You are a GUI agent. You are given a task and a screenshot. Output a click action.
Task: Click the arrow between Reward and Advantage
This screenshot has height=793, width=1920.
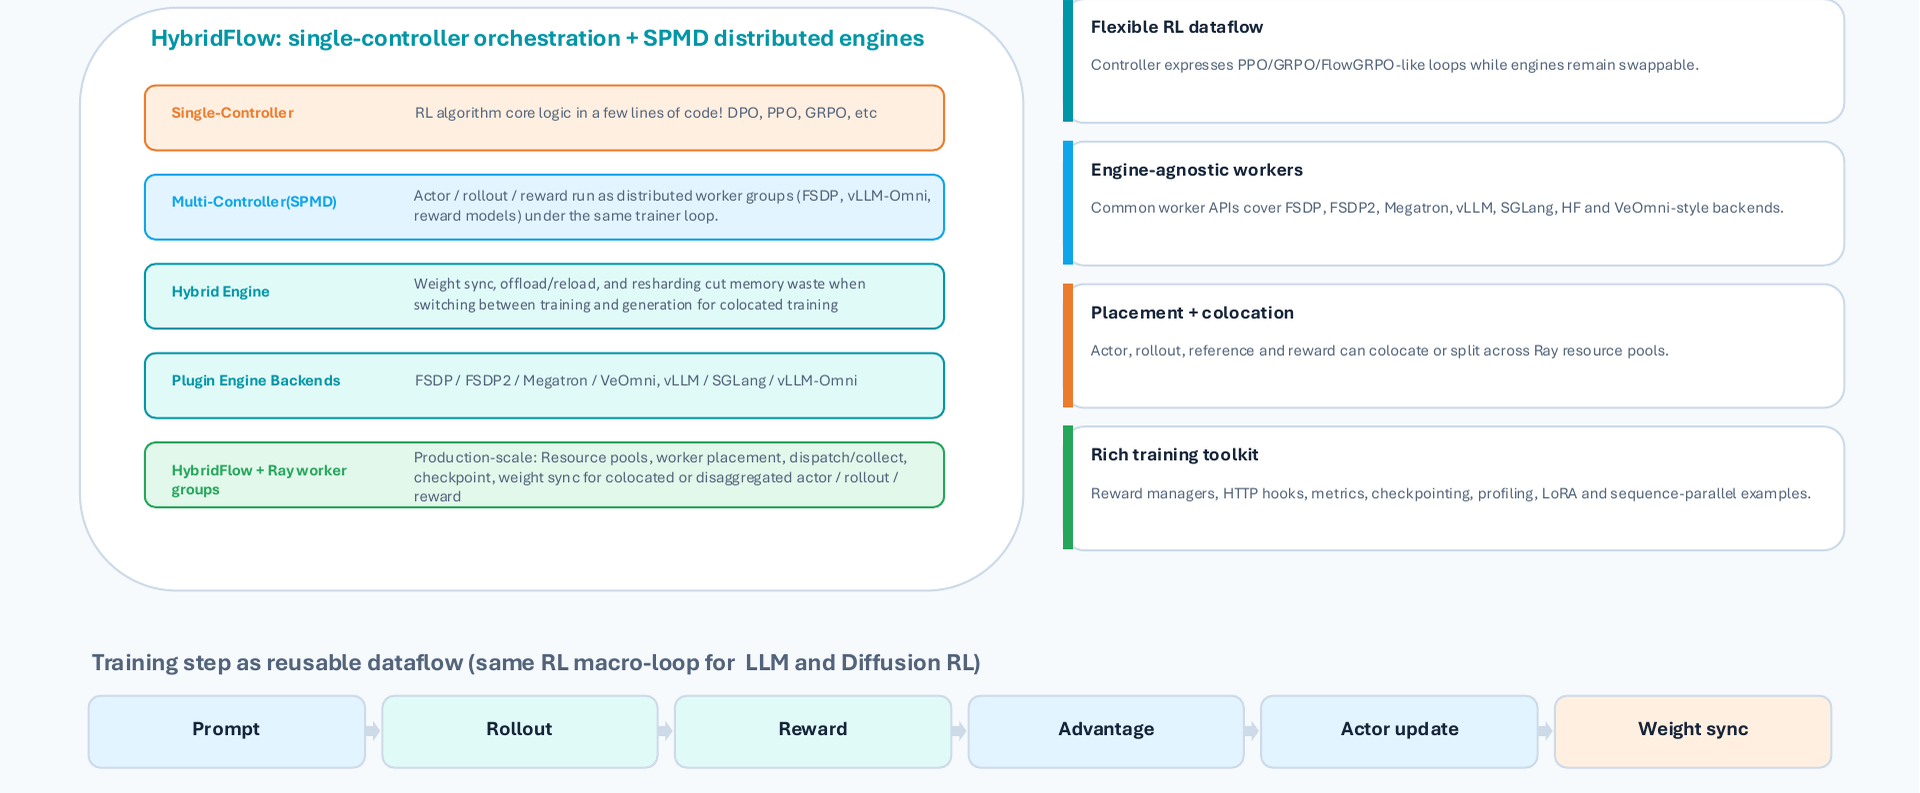[959, 731]
